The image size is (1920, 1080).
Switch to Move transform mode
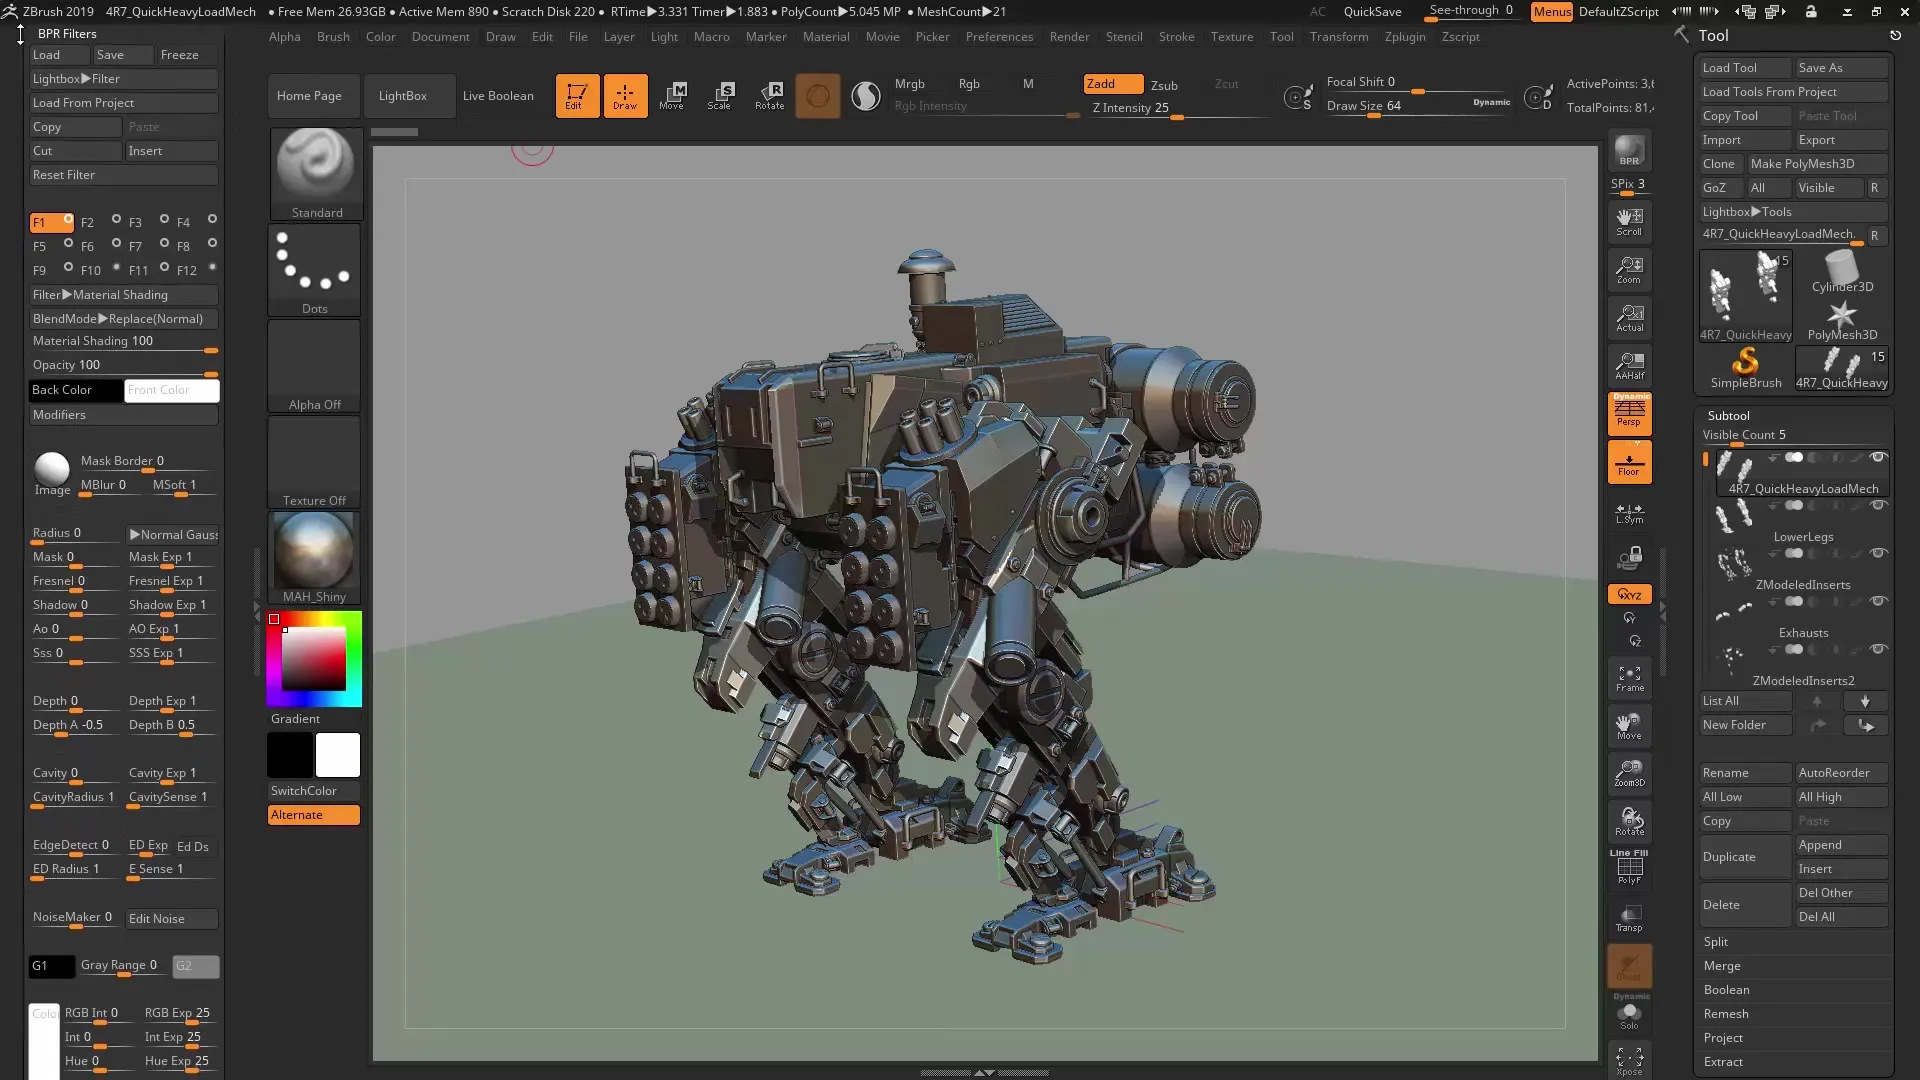click(x=673, y=96)
